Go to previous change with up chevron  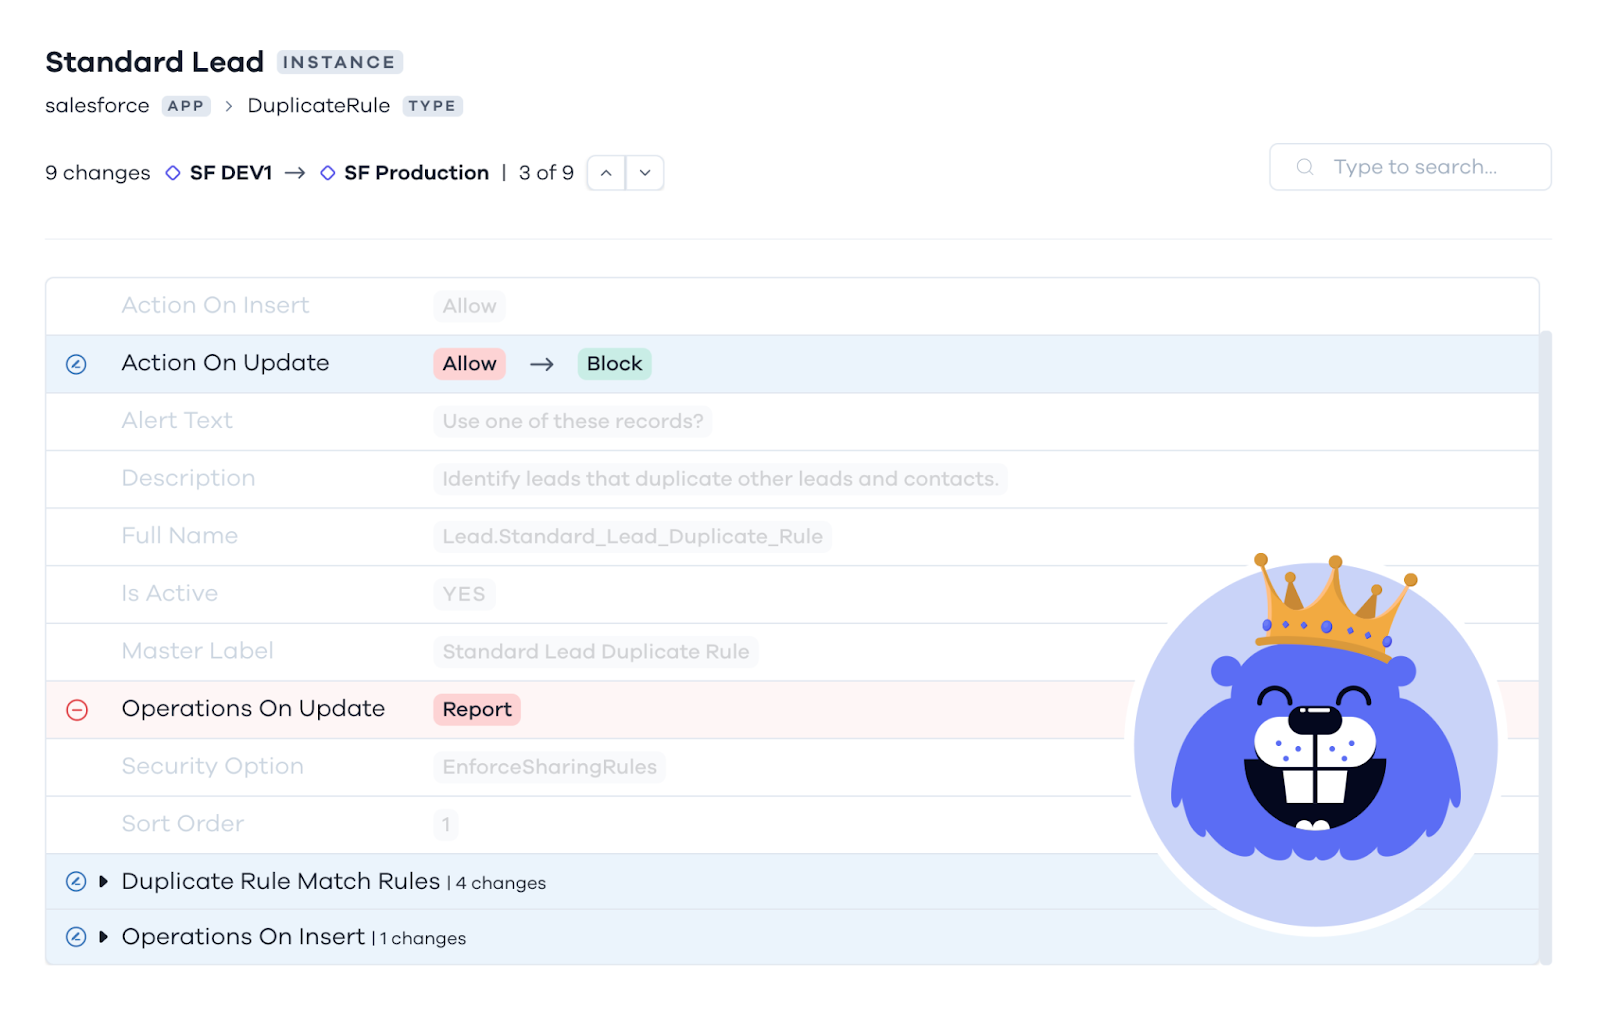tap(606, 173)
